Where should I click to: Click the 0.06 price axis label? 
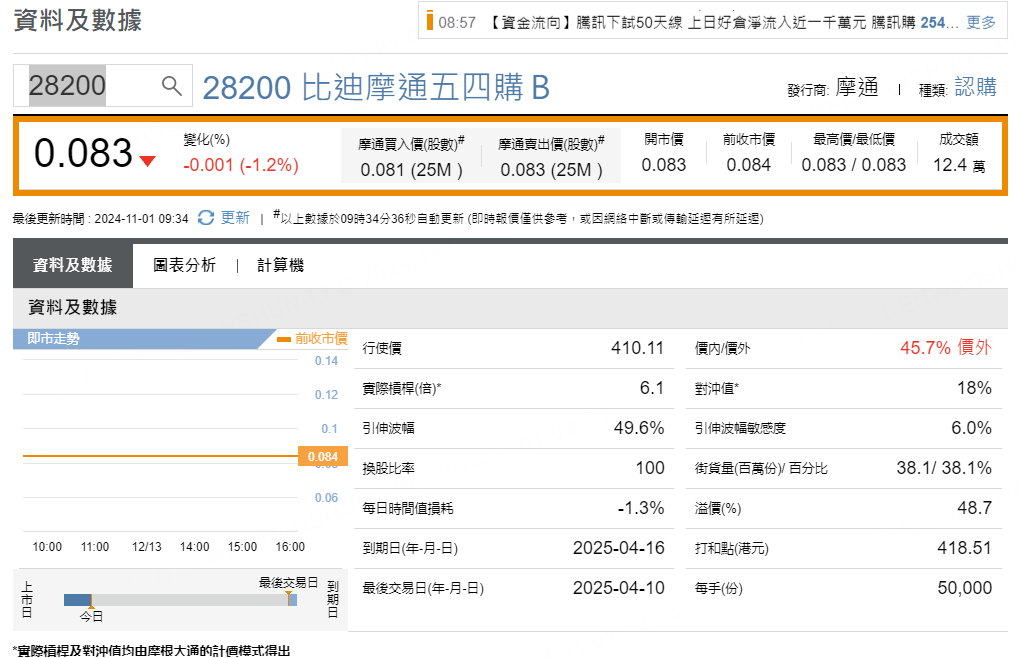click(x=327, y=498)
